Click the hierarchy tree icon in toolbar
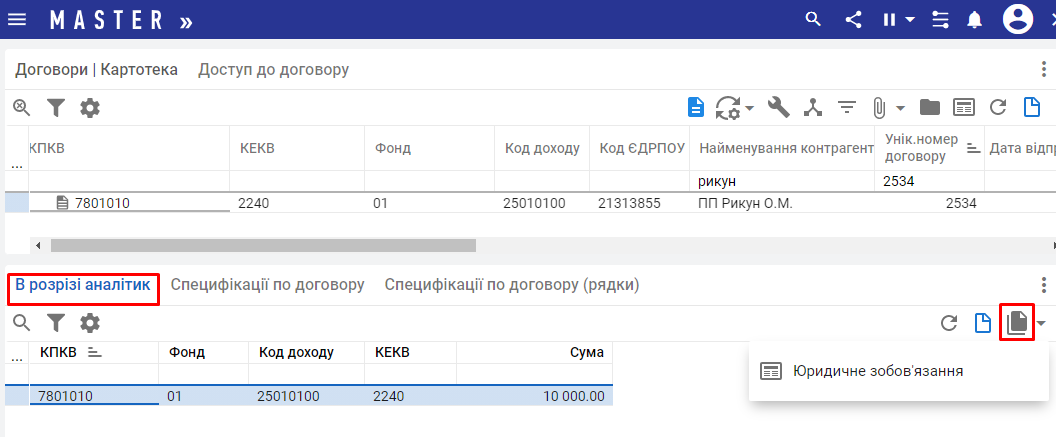The height and width of the screenshot is (437, 1056). 812,107
